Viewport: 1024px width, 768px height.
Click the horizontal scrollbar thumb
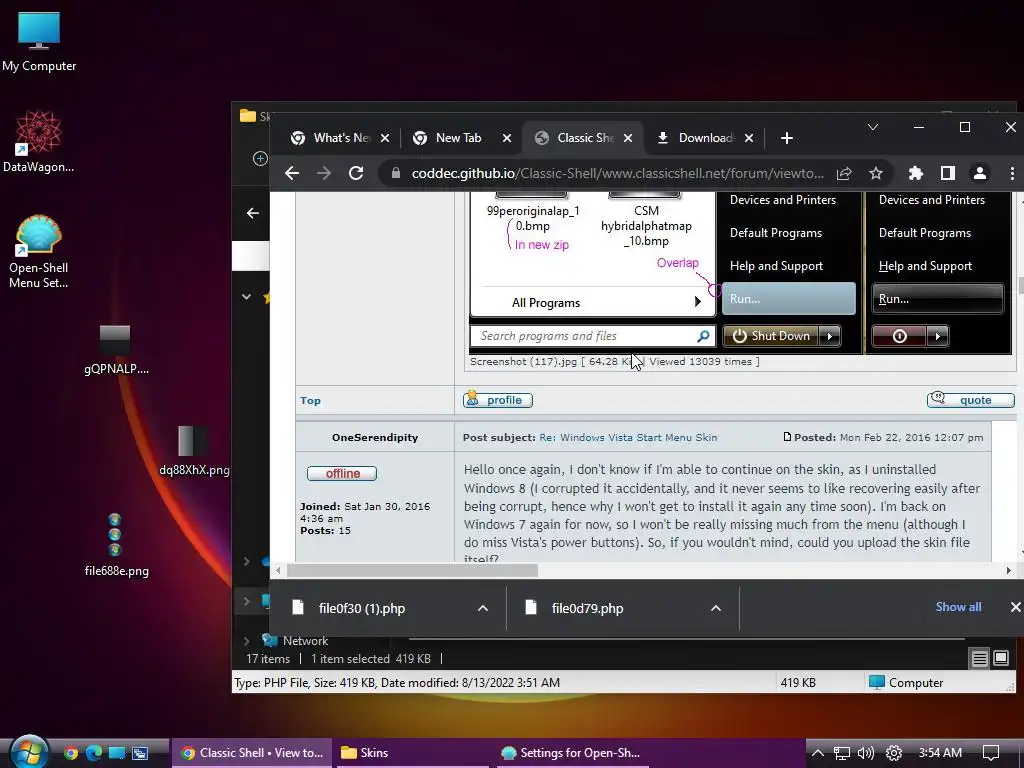[x=412, y=570]
